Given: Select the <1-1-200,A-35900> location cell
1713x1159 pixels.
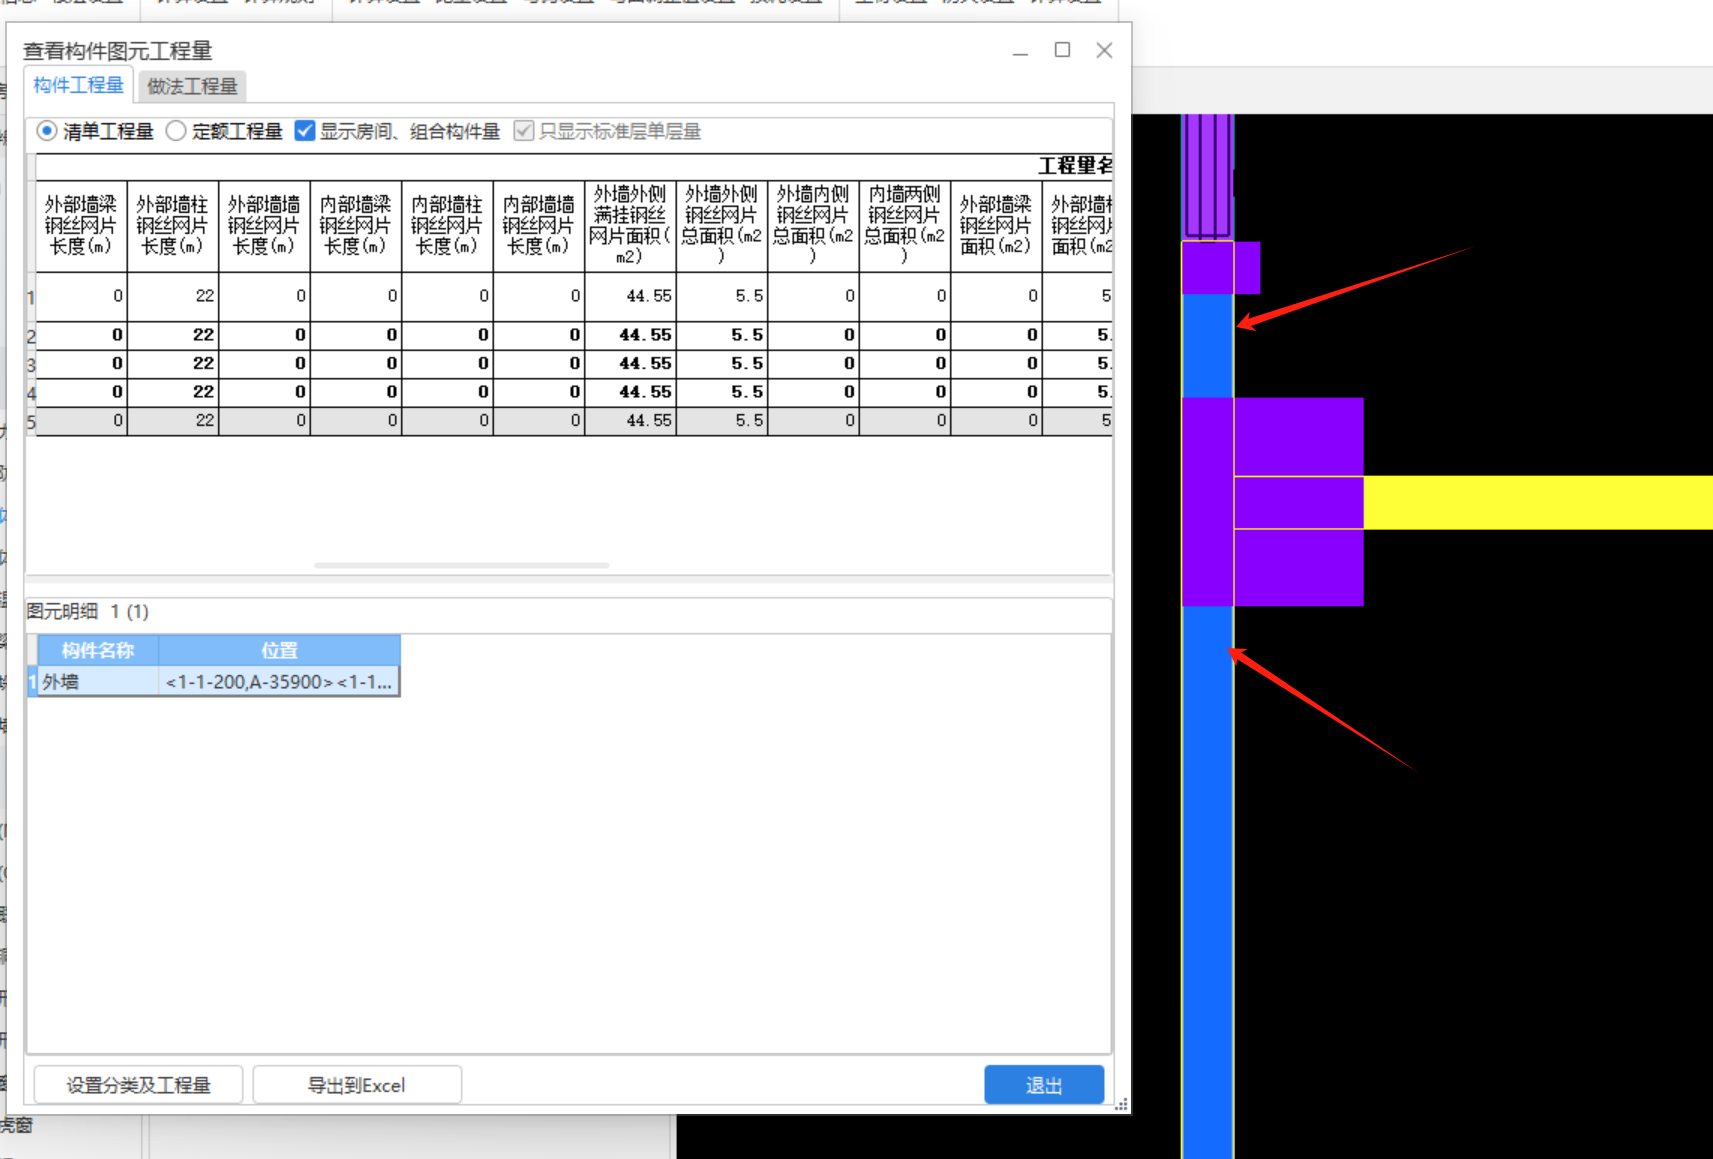Looking at the screenshot, I should click(279, 682).
